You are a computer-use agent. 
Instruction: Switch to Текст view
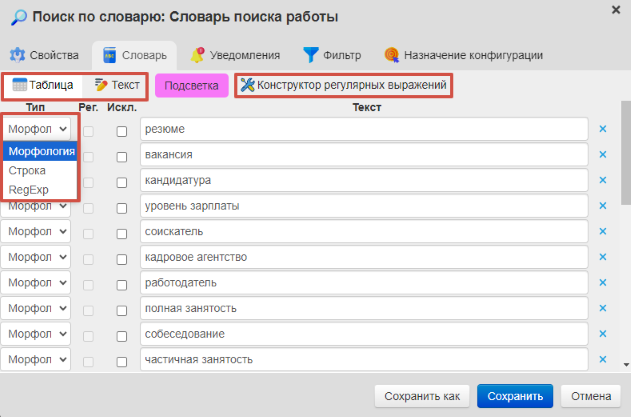tap(117, 85)
